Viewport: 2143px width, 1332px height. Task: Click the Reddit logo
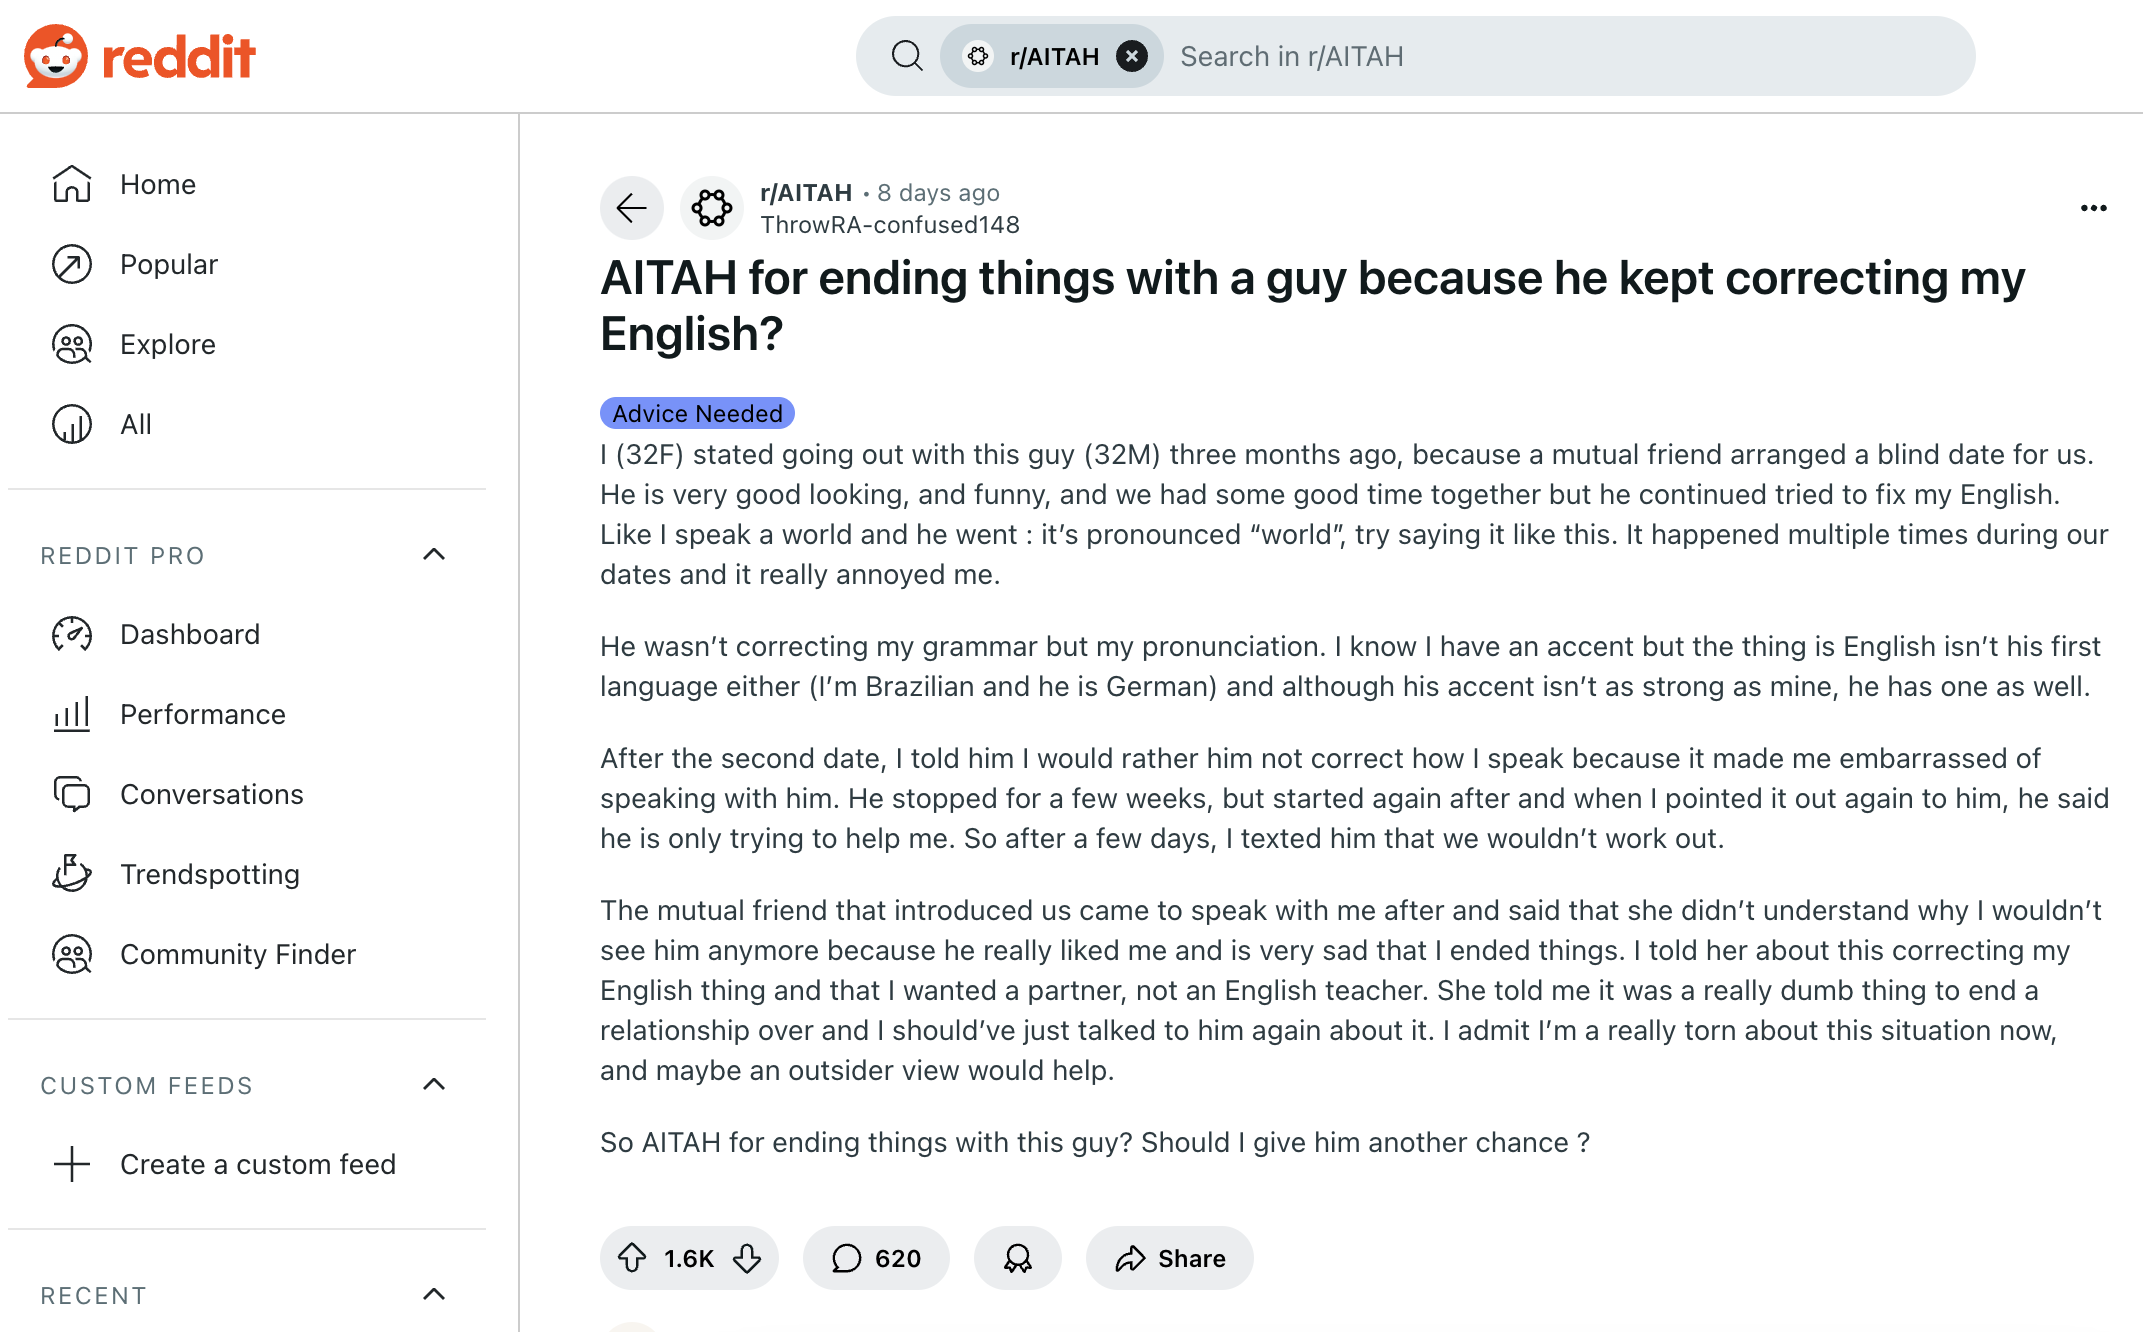point(140,56)
